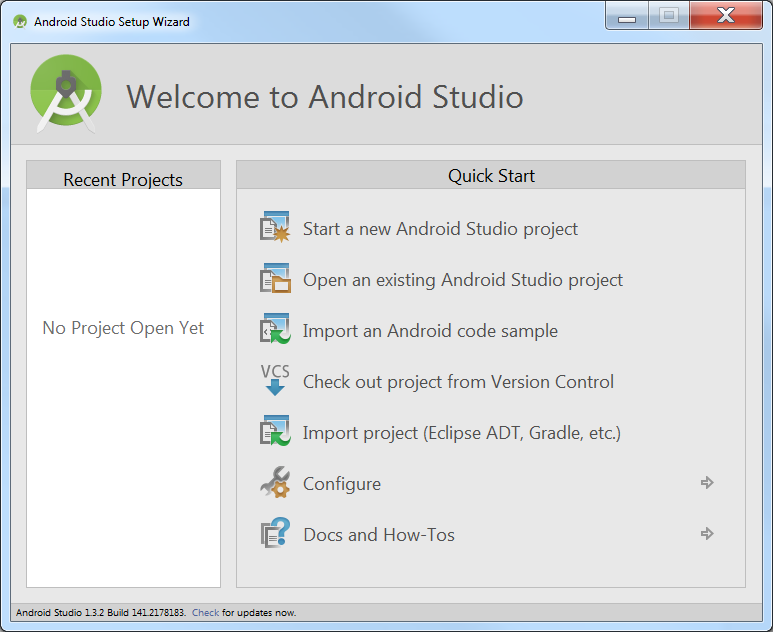Click the Android Studio 1.3.2 build text
This screenshot has height=632, width=773.
click(101, 613)
